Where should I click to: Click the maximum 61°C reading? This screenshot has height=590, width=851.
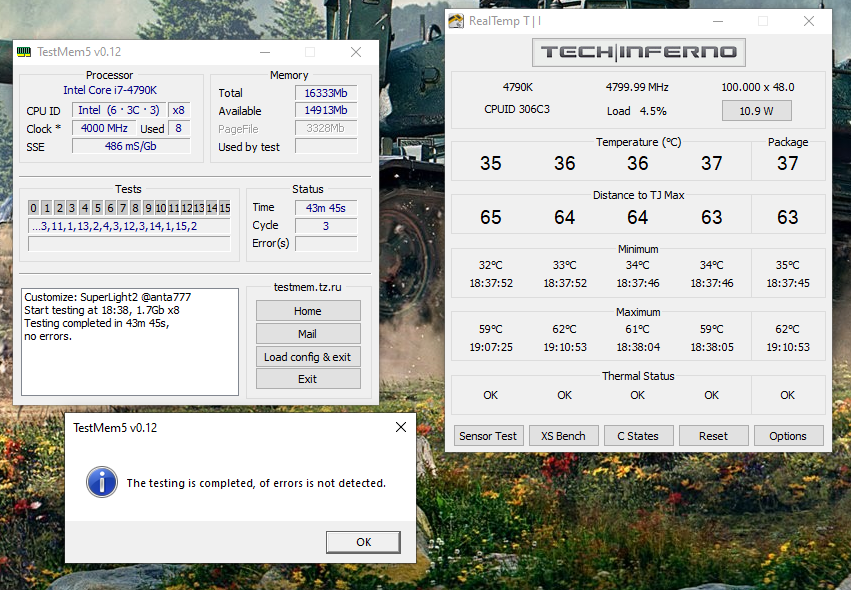point(638,329)
